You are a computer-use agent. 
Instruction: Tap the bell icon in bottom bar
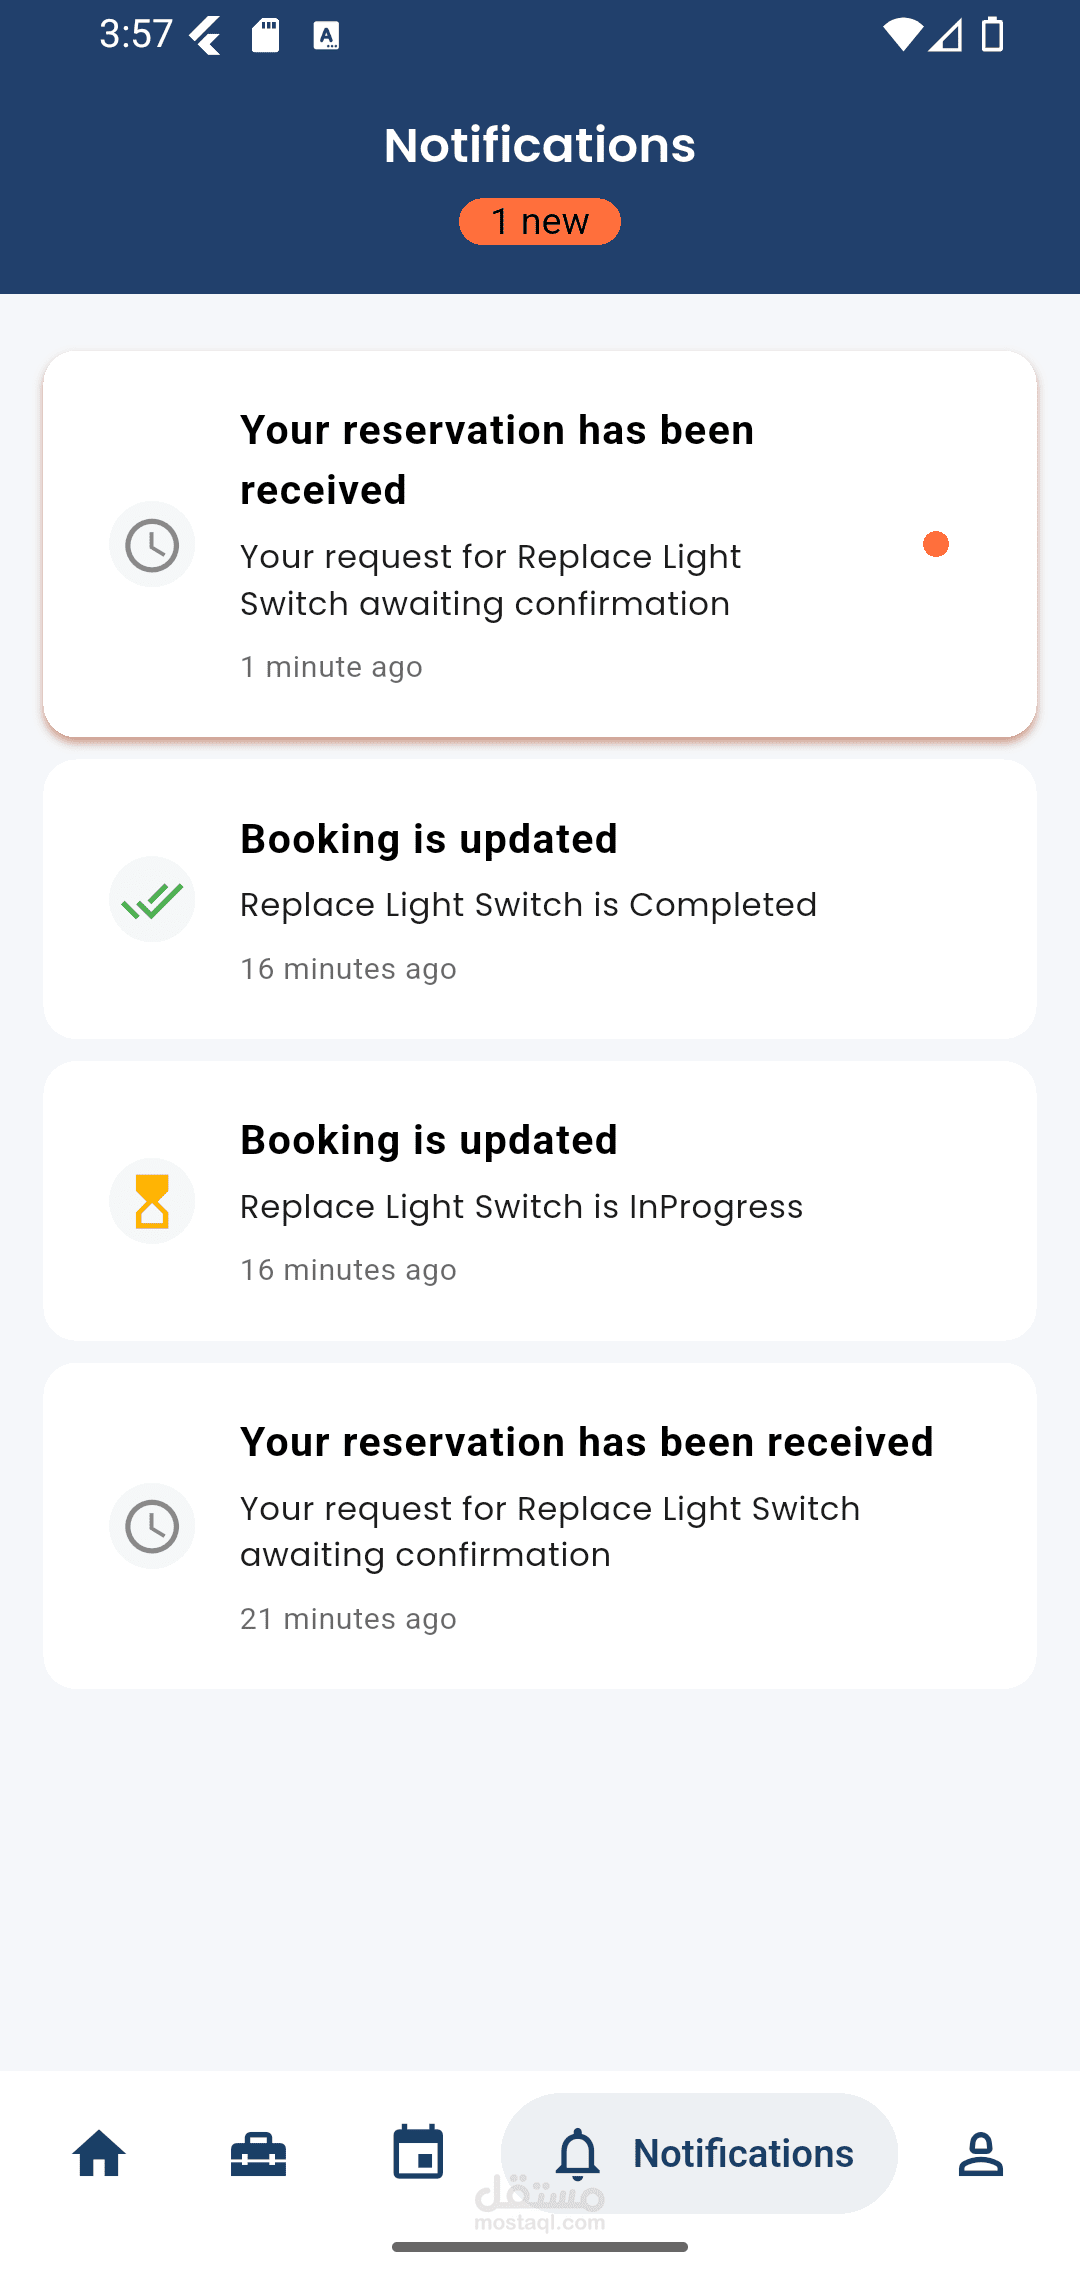(578, 2153)
